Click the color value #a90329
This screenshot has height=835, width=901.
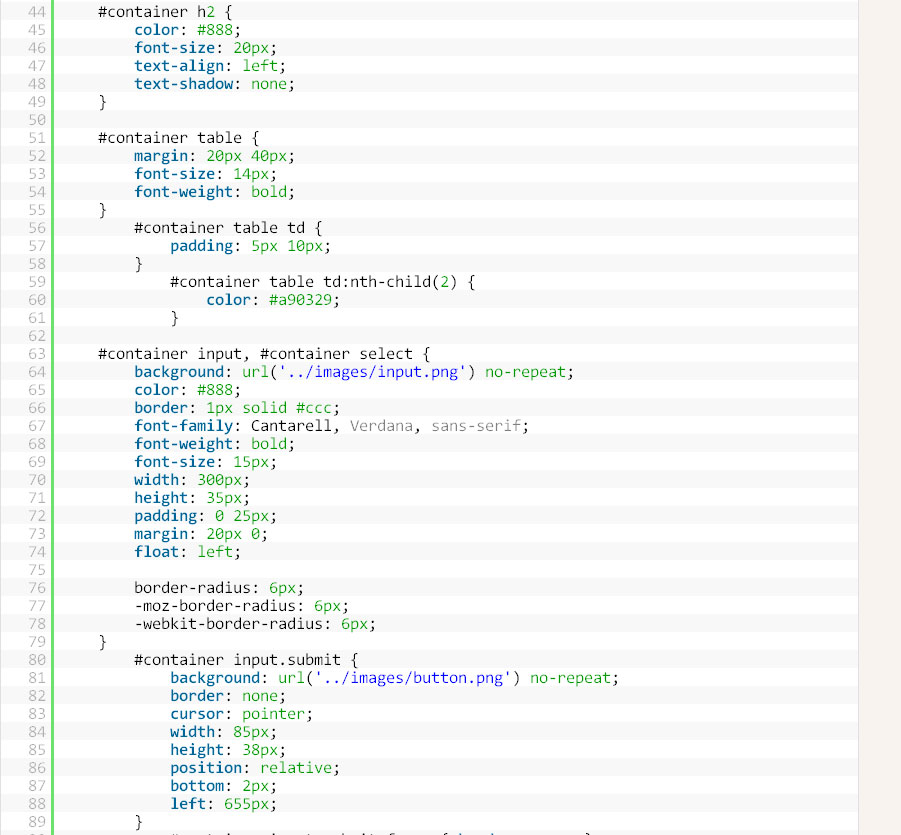[301, 300]
